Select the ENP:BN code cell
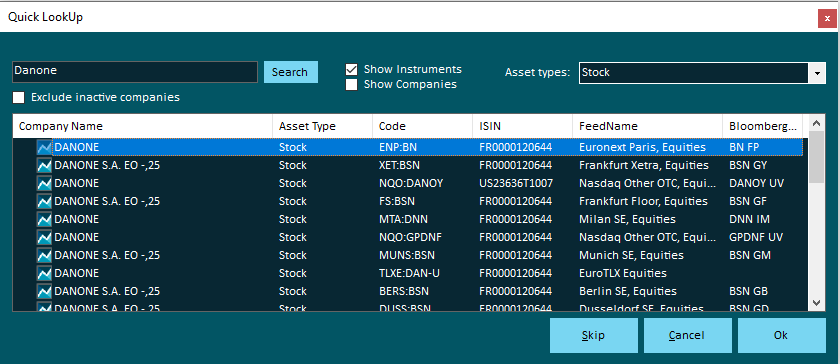The width and height of the screenshot is (840, 364). click(422, 147)
